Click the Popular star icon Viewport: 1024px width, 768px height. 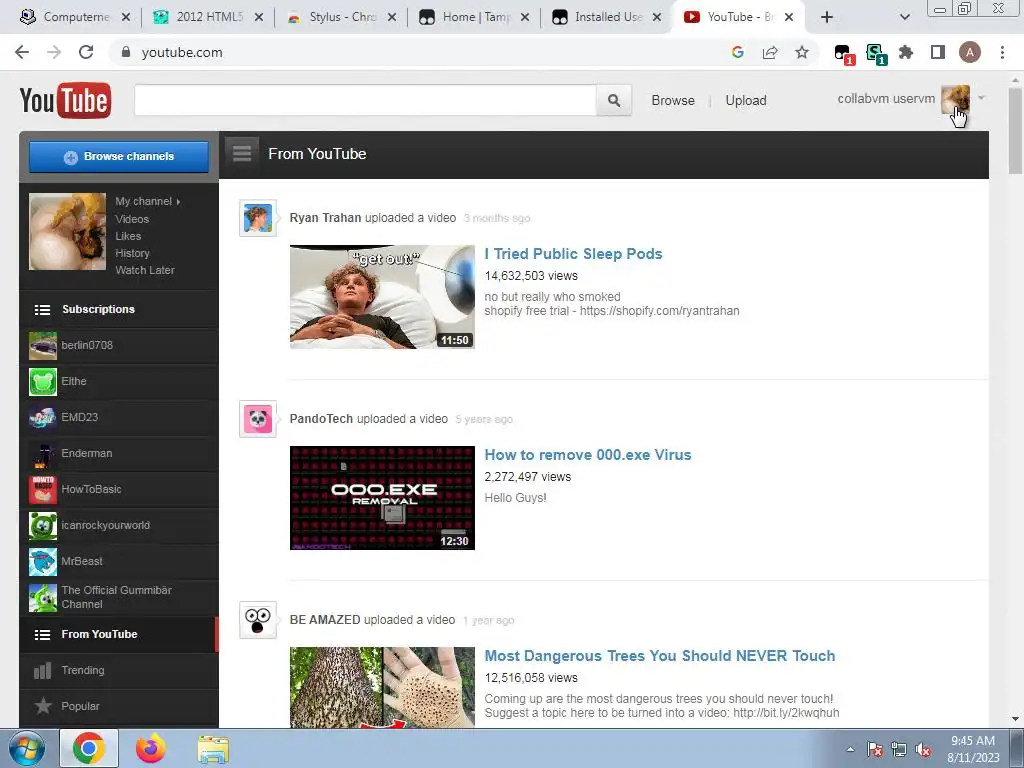(x=43, y=706)
